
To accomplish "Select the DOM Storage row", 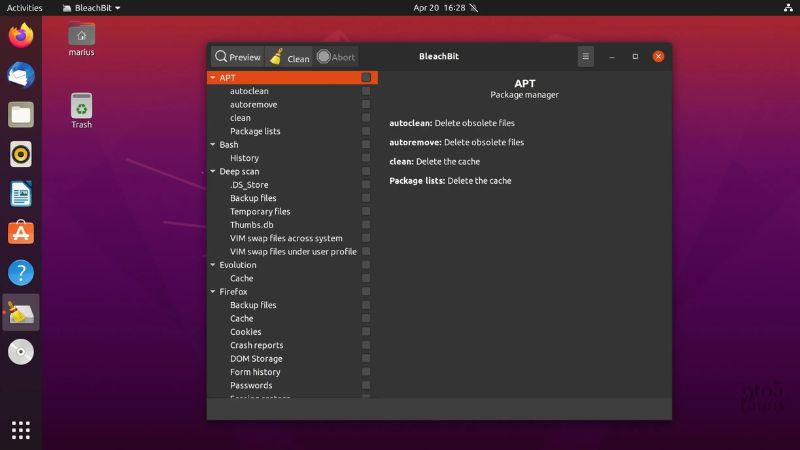I will [292, 358].
